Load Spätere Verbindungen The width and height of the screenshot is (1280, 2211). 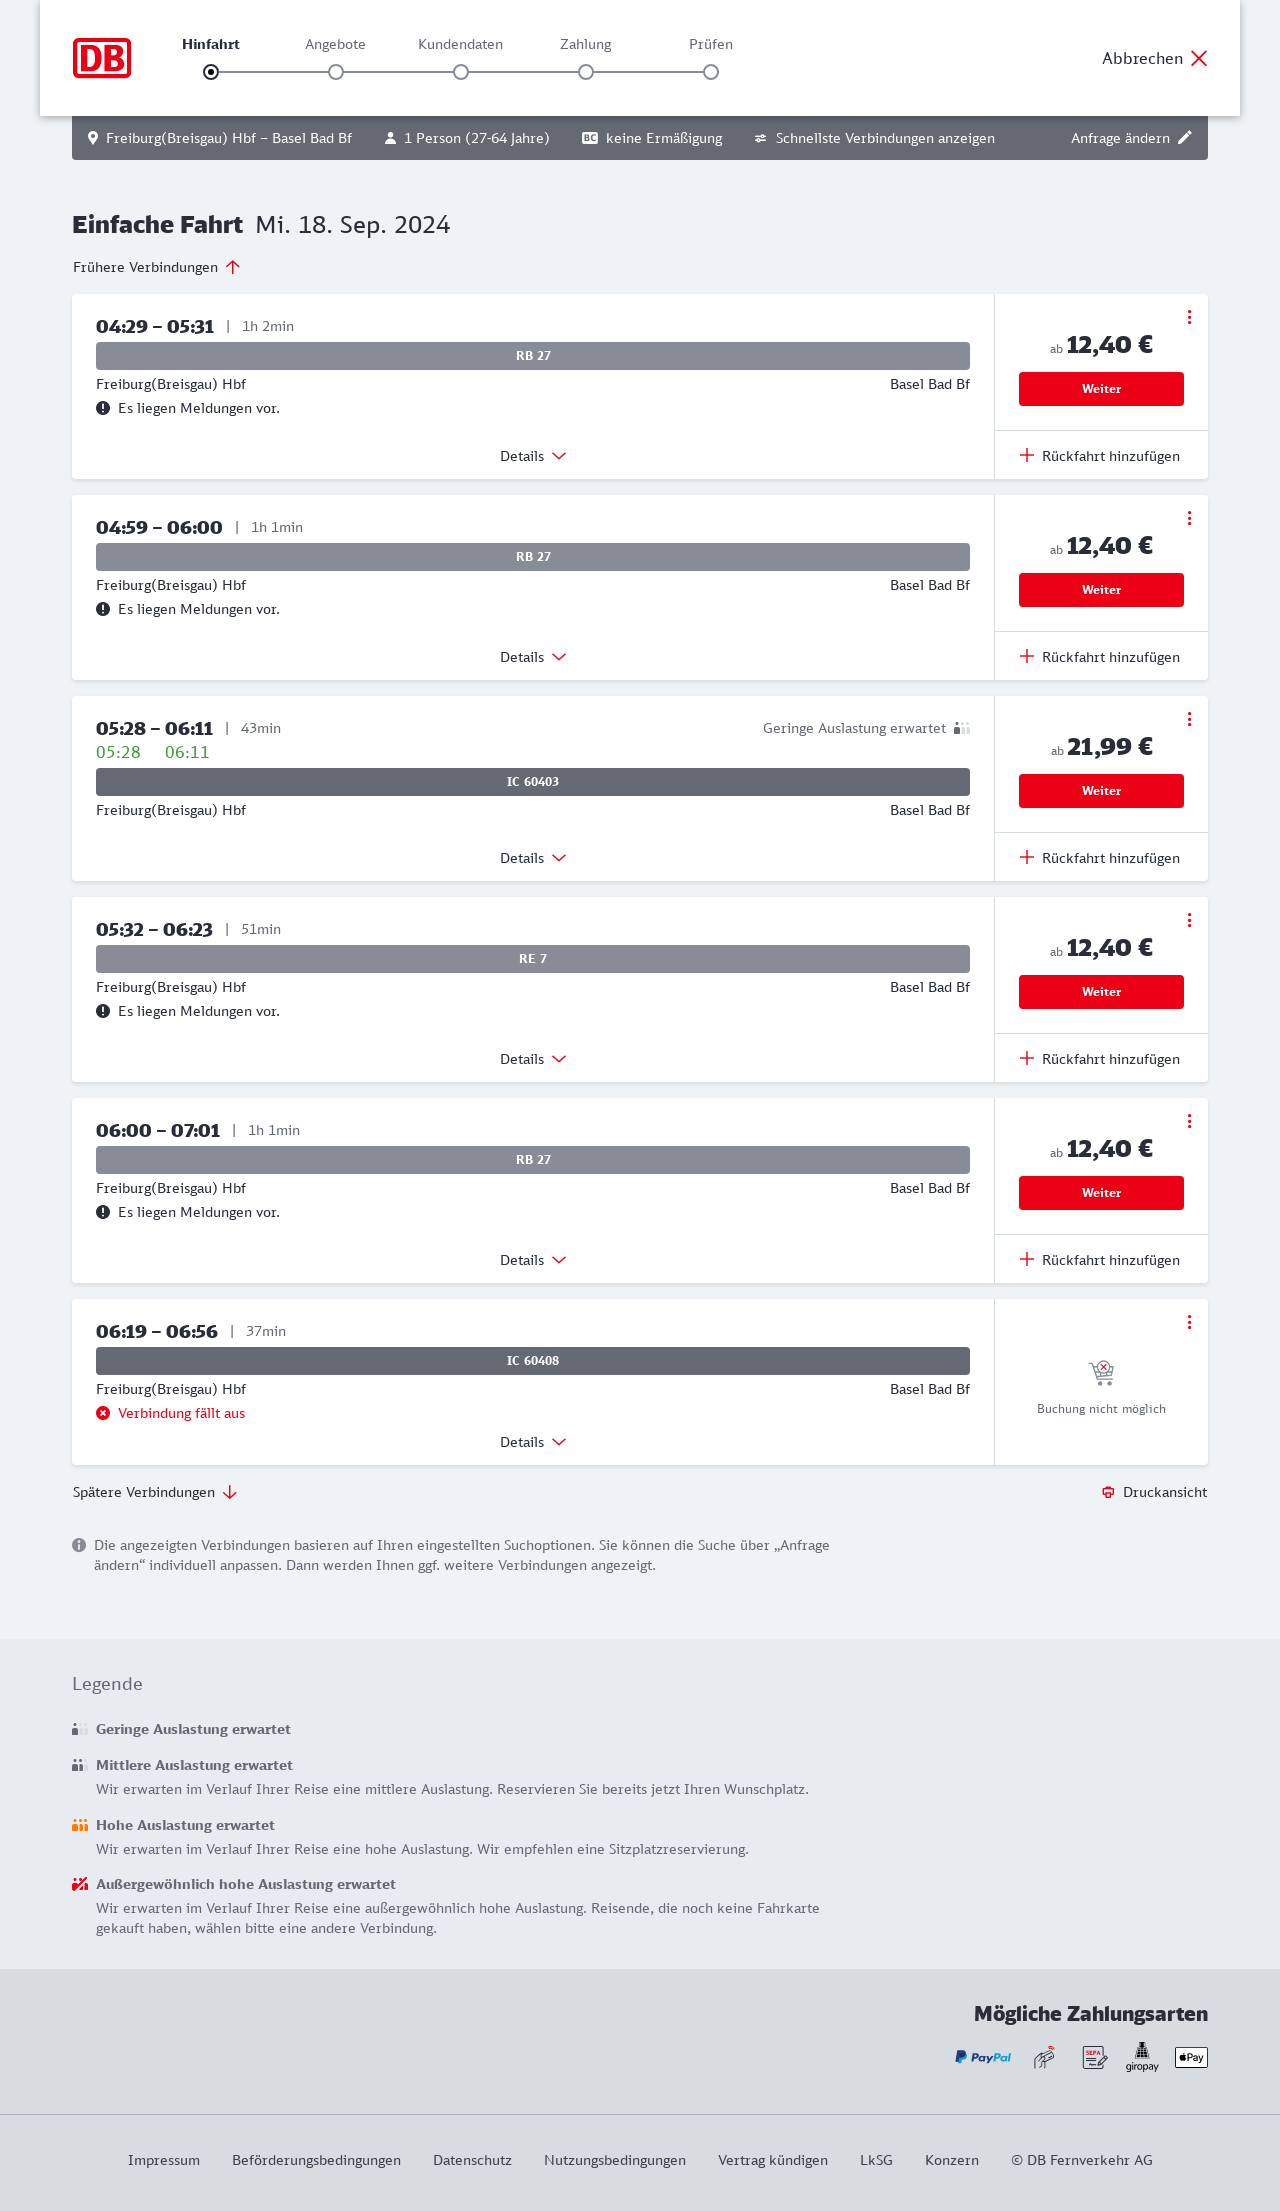154,1492
